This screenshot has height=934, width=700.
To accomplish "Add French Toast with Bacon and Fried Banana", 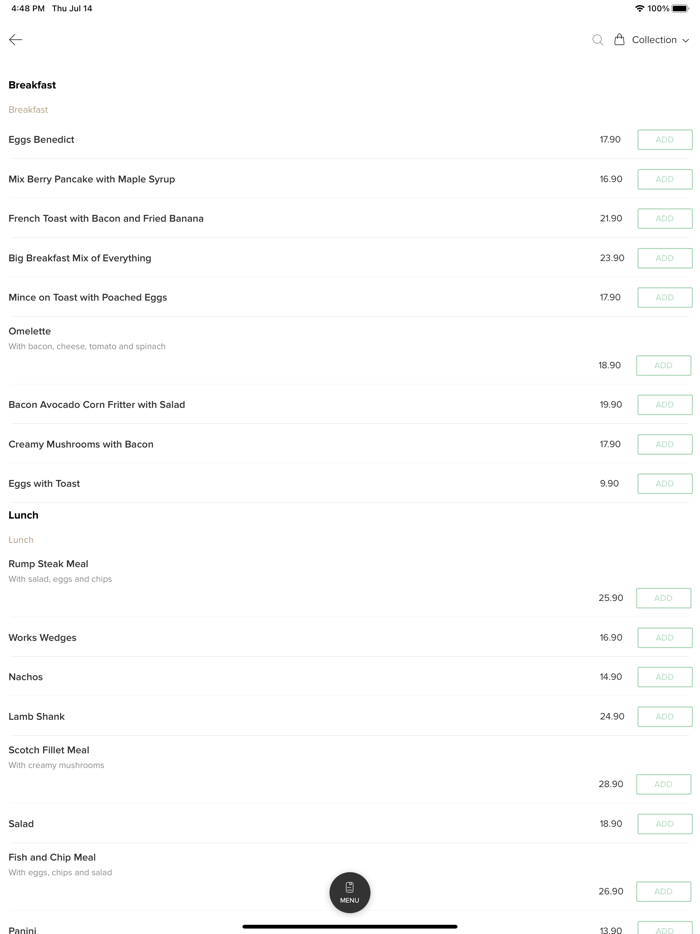I will [664, 218].
